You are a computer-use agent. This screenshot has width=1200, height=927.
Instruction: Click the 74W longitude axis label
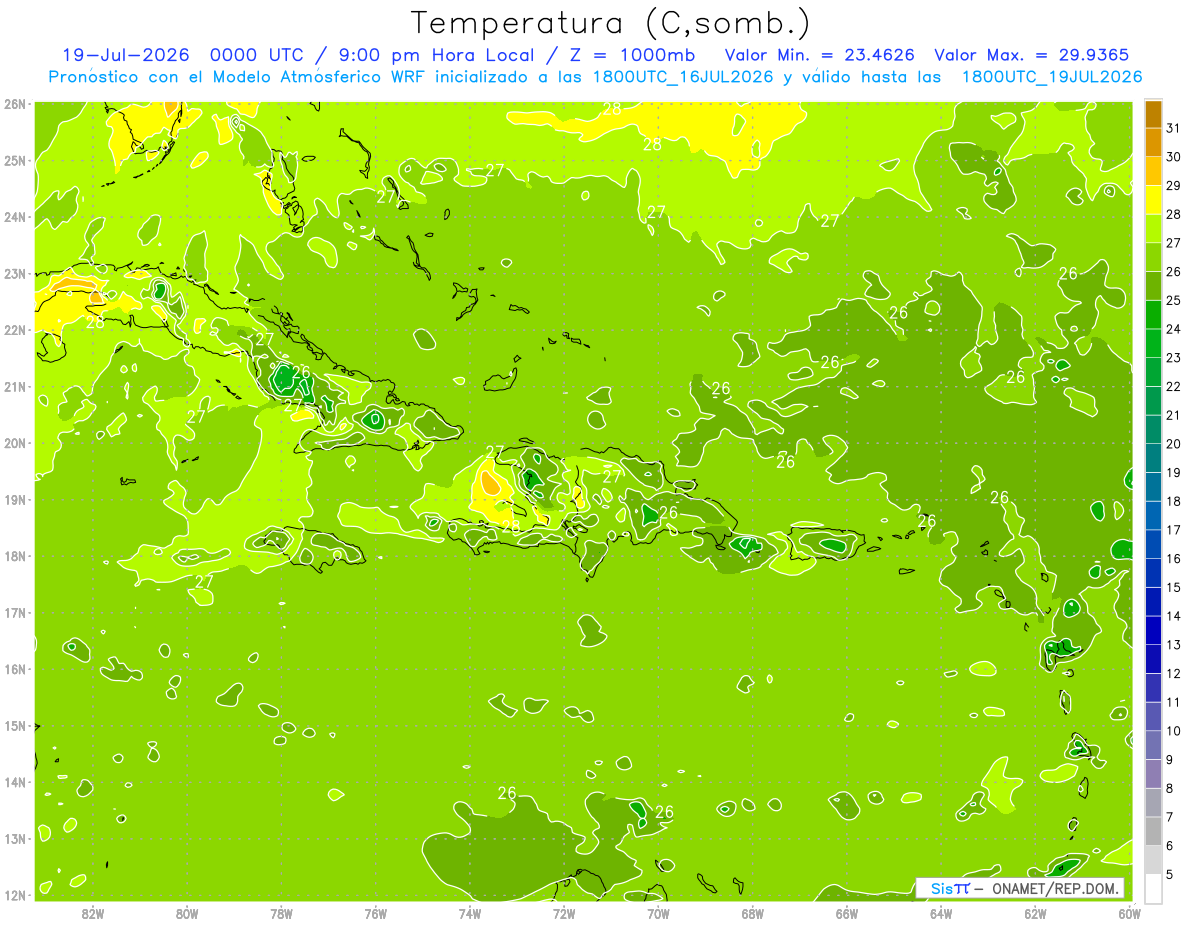[470, 913]
